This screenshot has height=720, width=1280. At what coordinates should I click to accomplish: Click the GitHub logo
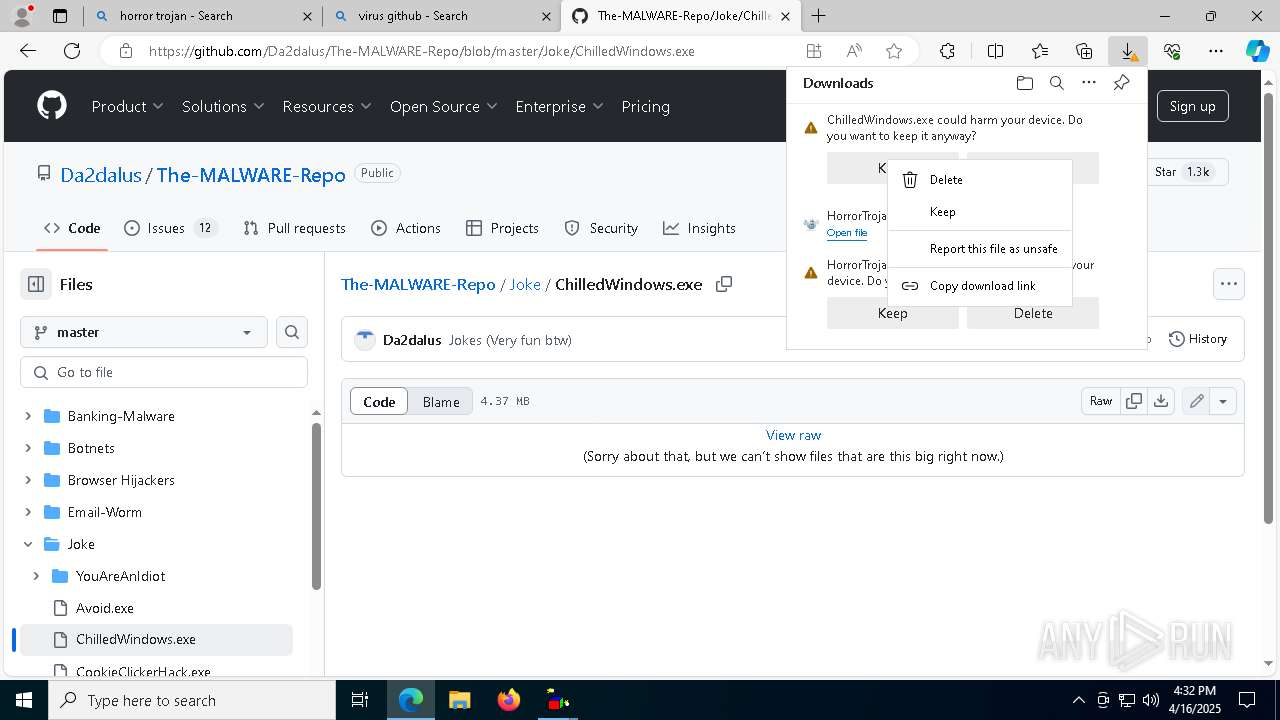point(52,106)
